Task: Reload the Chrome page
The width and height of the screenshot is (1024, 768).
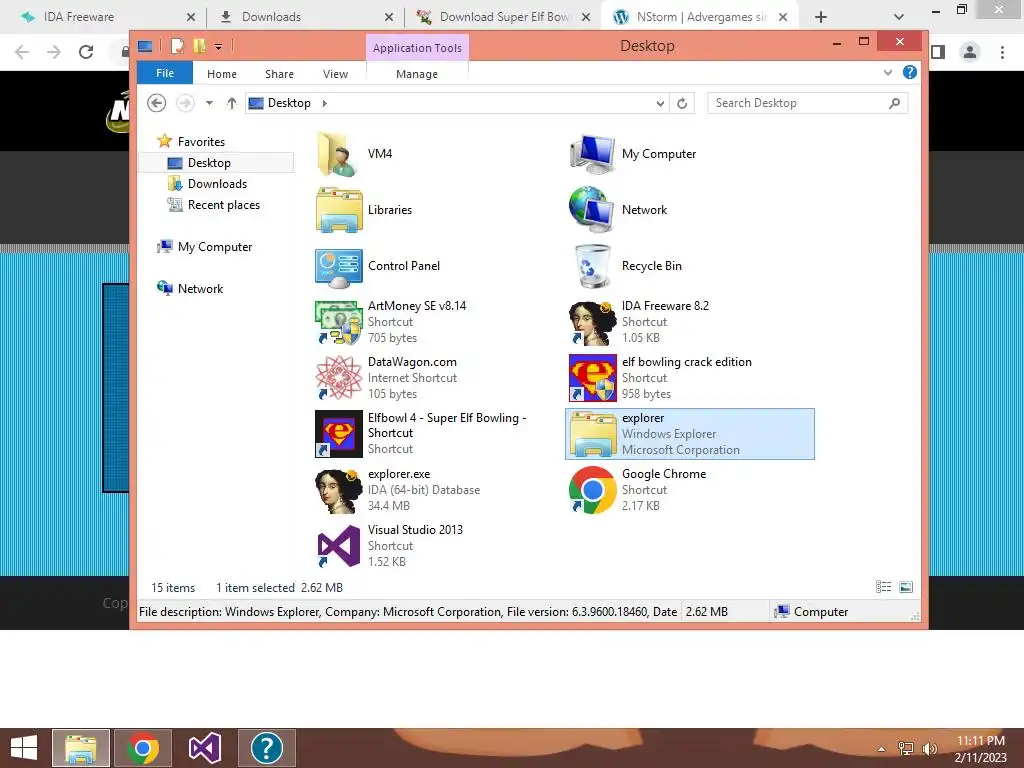Action: click(86, 52)
